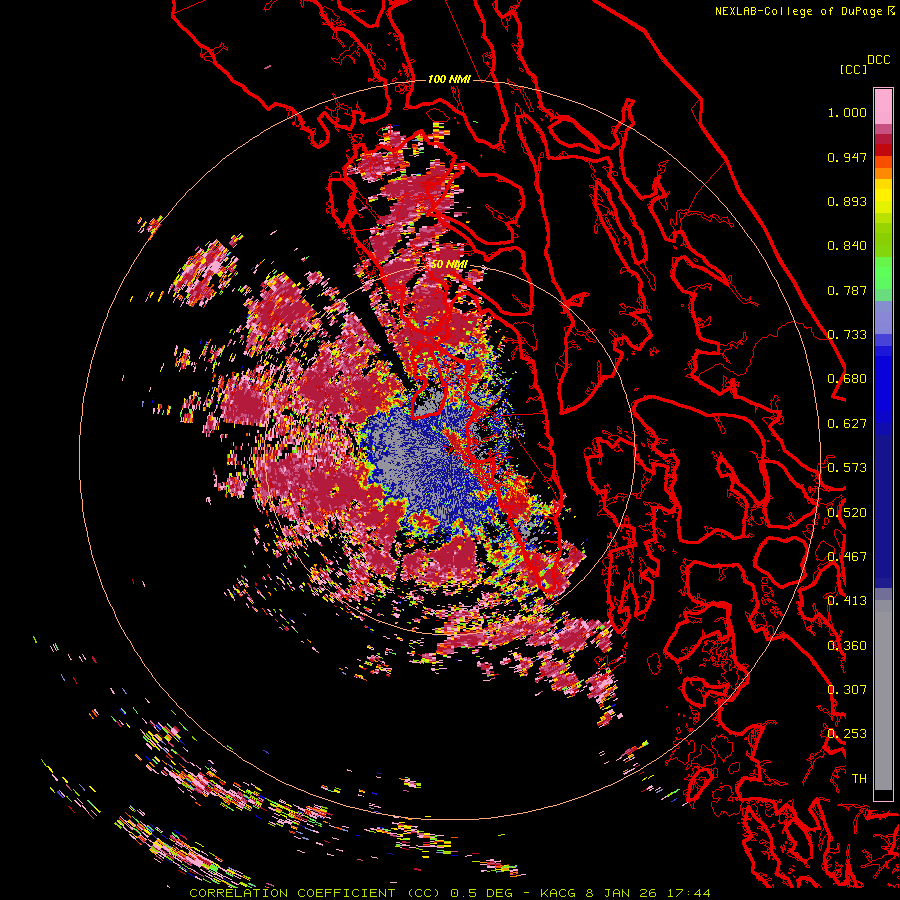The width and height of the screenshot is (900, 900).
Task: Select the 0.253 scale value
Action: (847, 734)
